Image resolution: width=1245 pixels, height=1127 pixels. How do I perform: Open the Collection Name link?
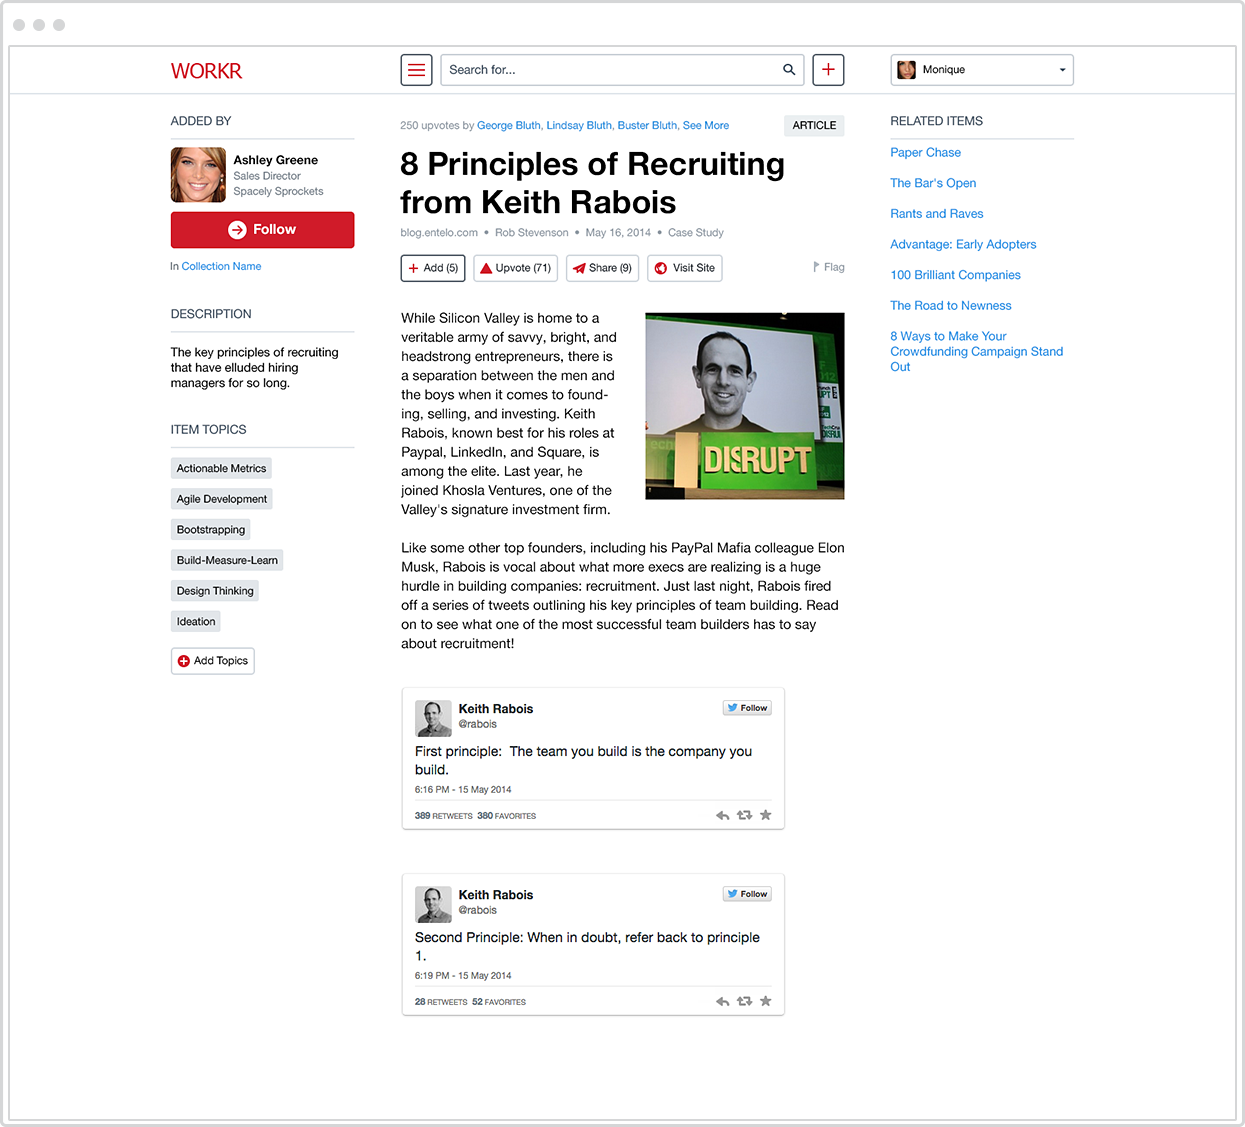(221, 267)
